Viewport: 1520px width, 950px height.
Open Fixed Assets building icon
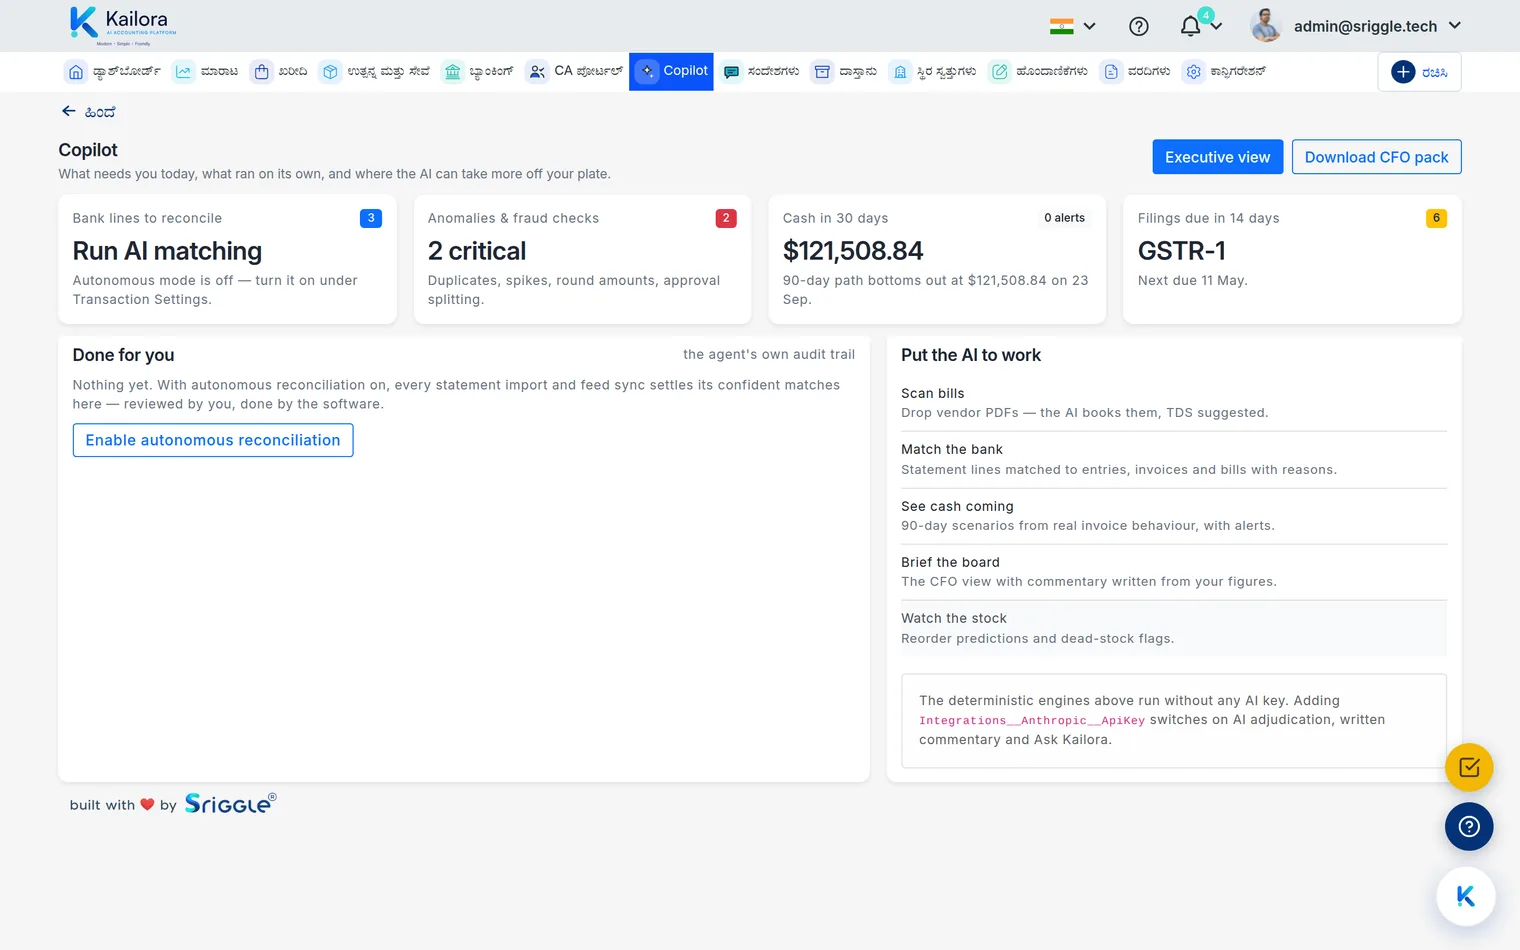[900, 72]
